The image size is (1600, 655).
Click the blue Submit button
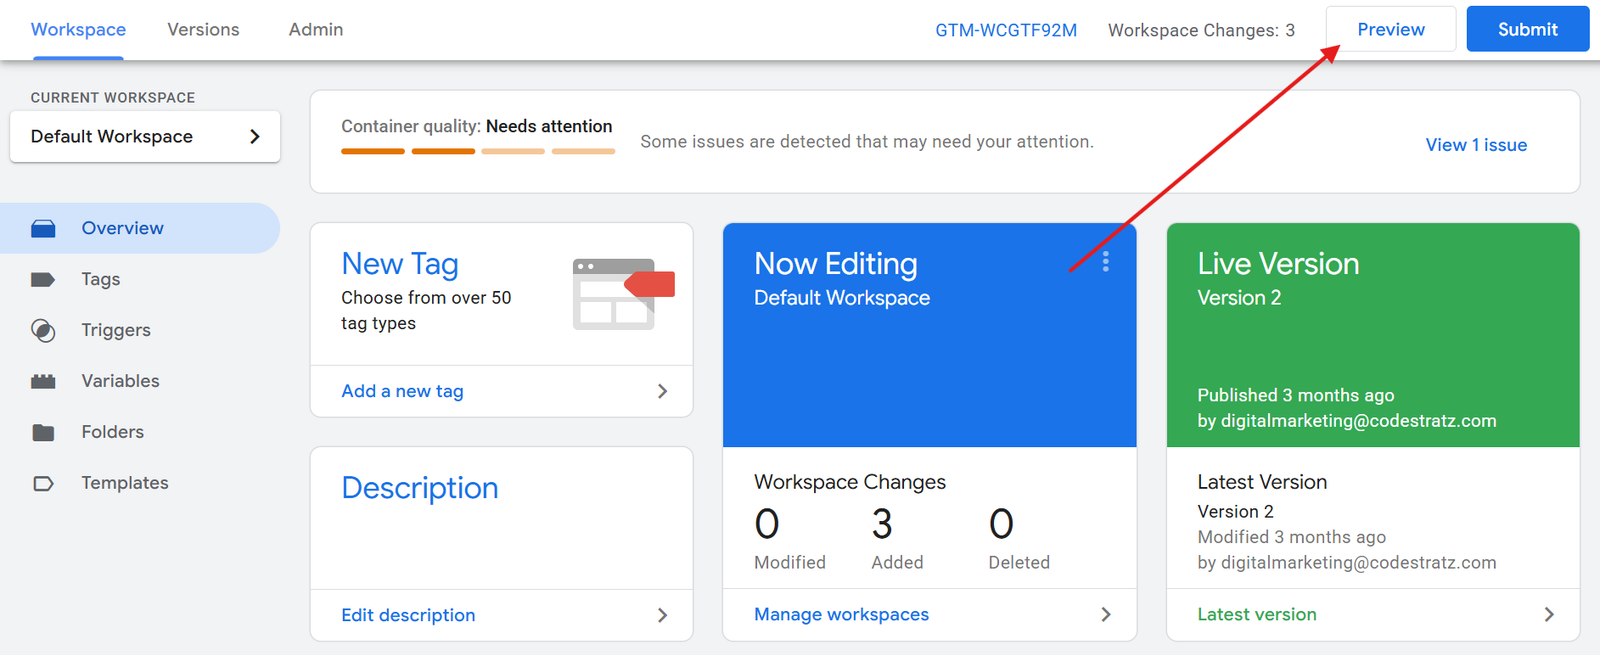(x=1528, y=30)
